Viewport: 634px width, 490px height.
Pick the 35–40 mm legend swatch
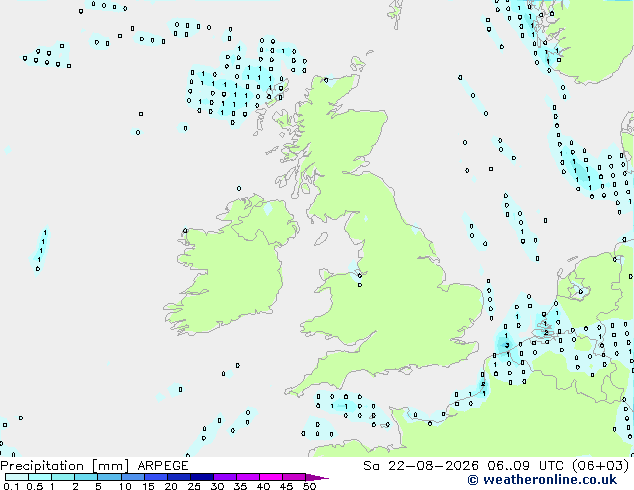(247, 477)
